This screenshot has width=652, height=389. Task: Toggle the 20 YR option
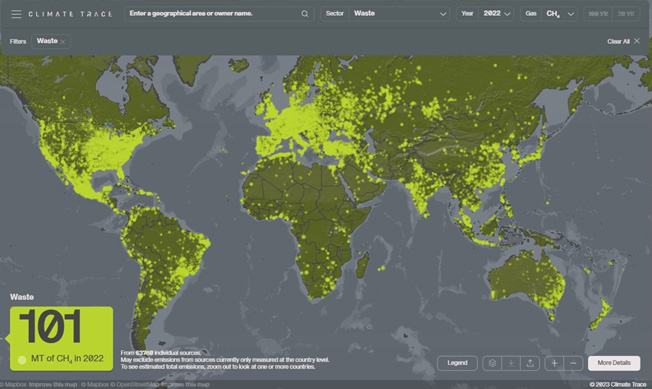coord(626,14)
